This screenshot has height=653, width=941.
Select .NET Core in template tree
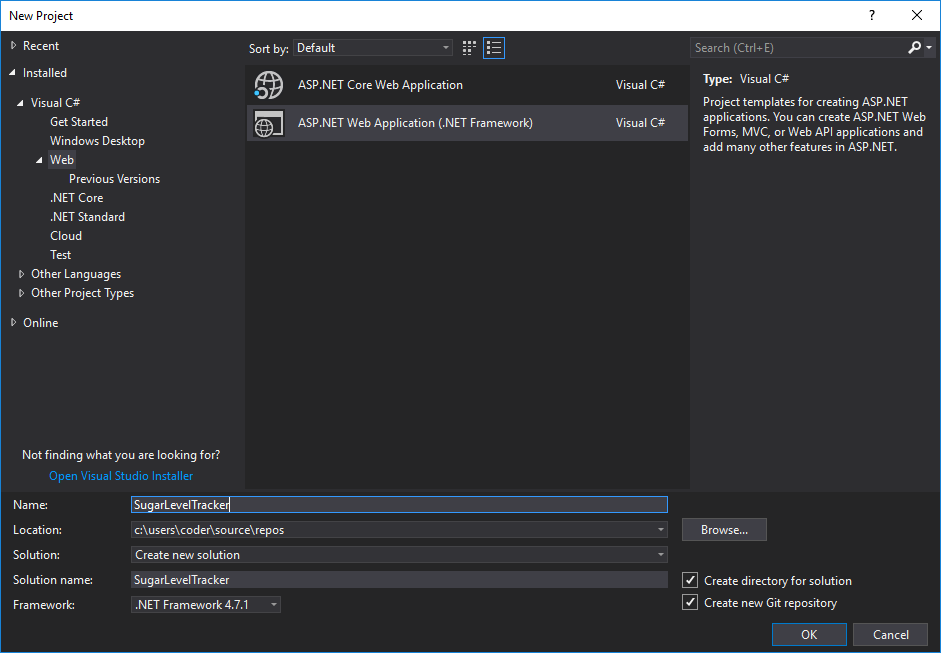tap(77, 198)
